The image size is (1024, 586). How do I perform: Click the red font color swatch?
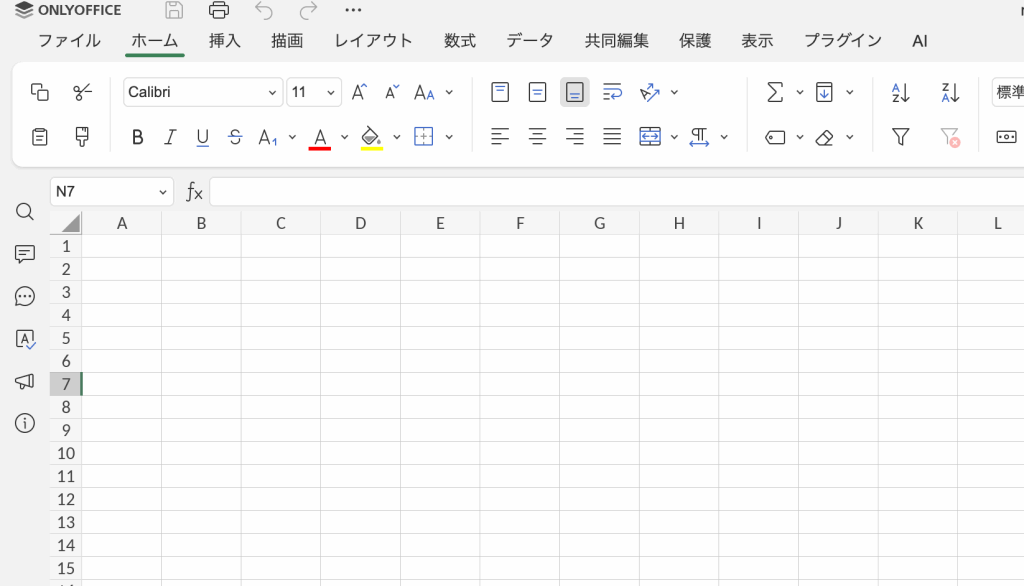[320, 137]
